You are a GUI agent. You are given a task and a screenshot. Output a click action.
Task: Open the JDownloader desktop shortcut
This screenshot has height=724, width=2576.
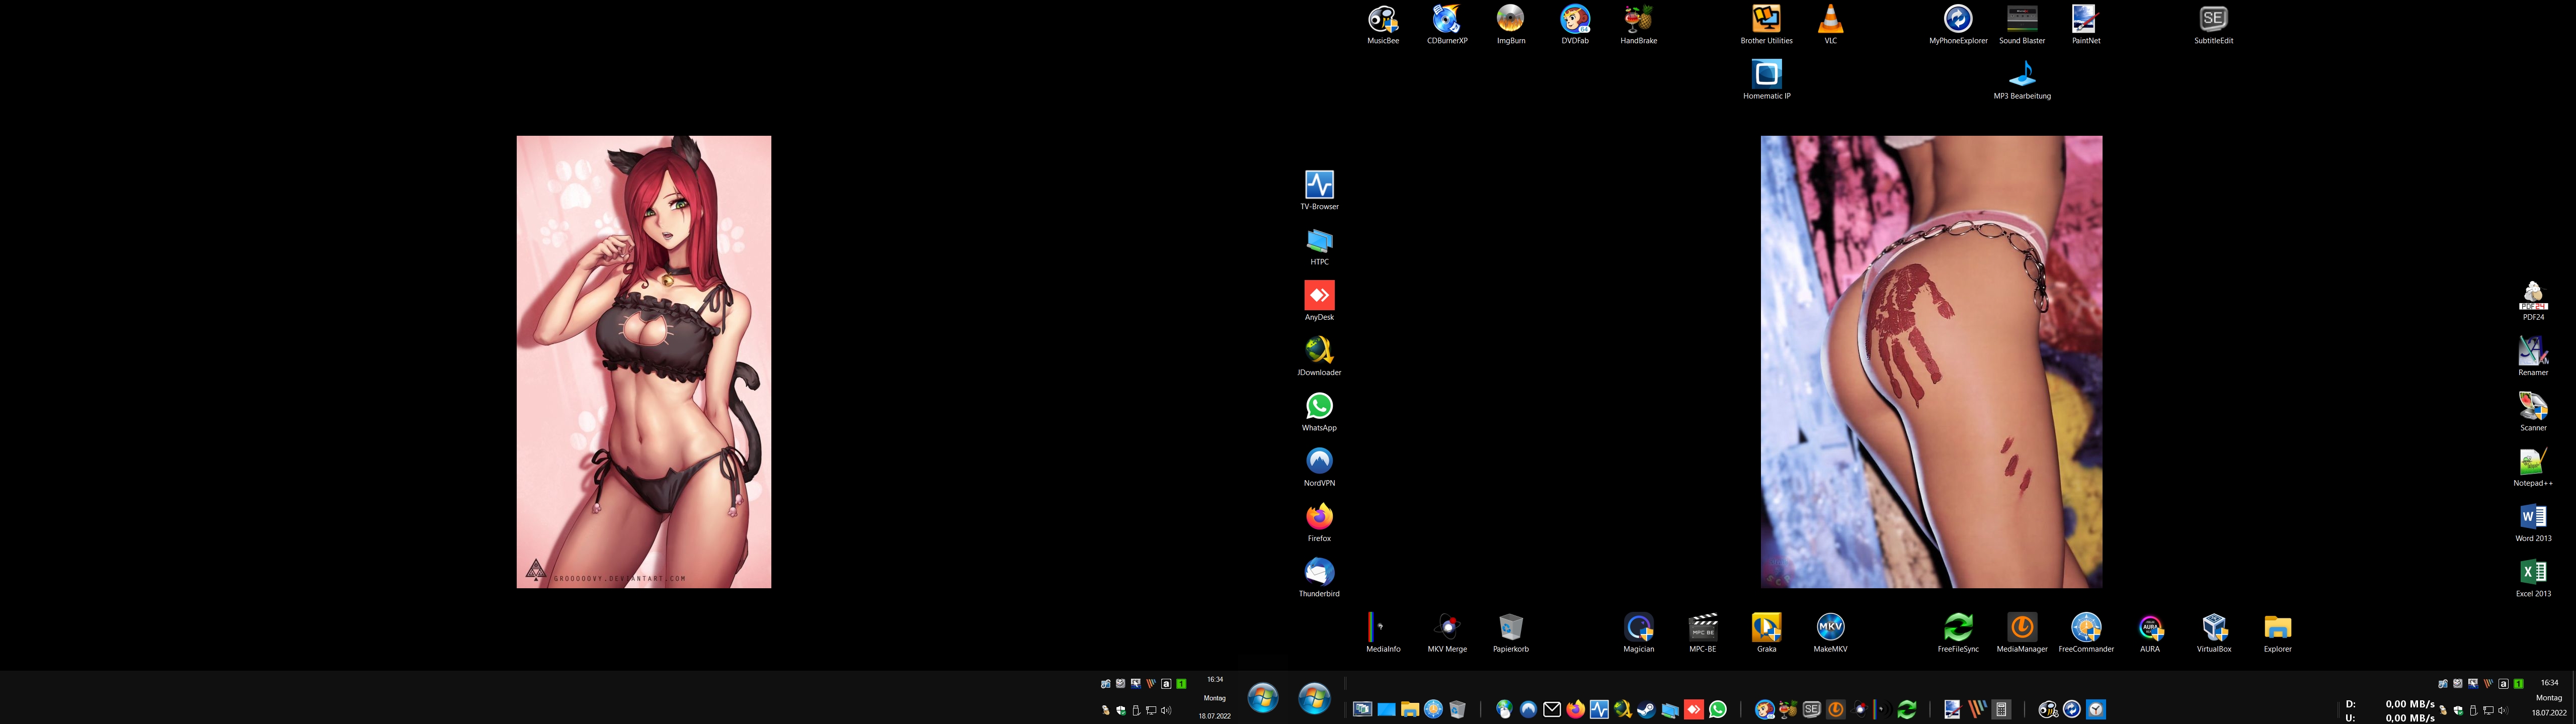(1319, 356)
